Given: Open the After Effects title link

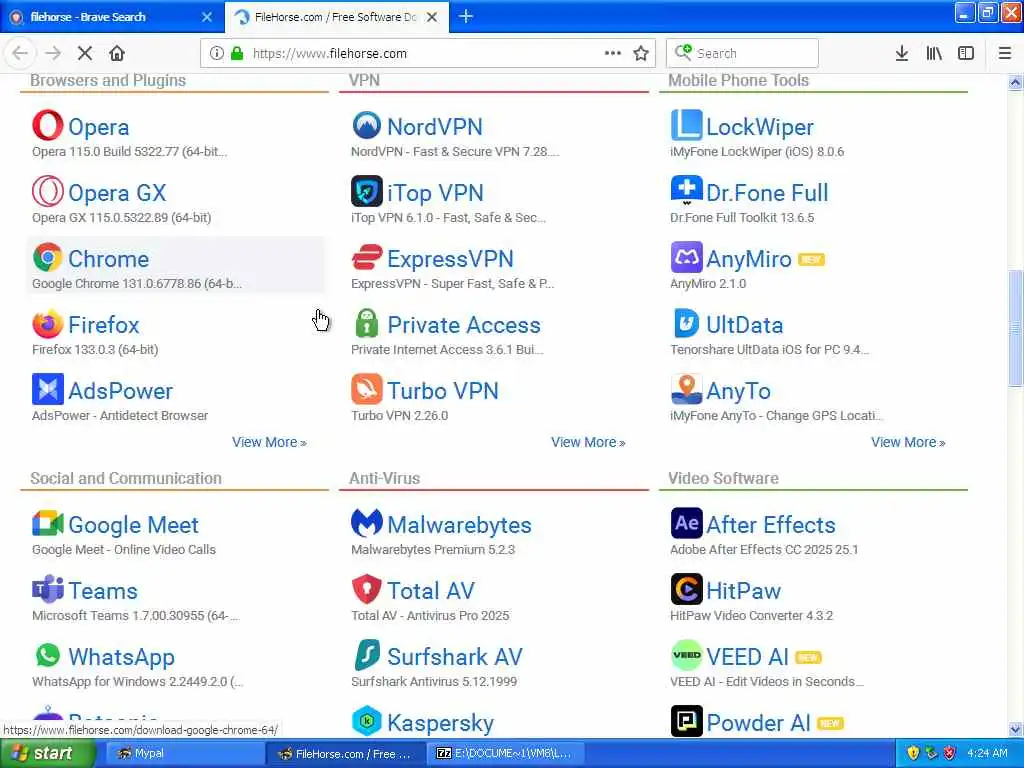Looking at the screenshot, I should (771, 525).
